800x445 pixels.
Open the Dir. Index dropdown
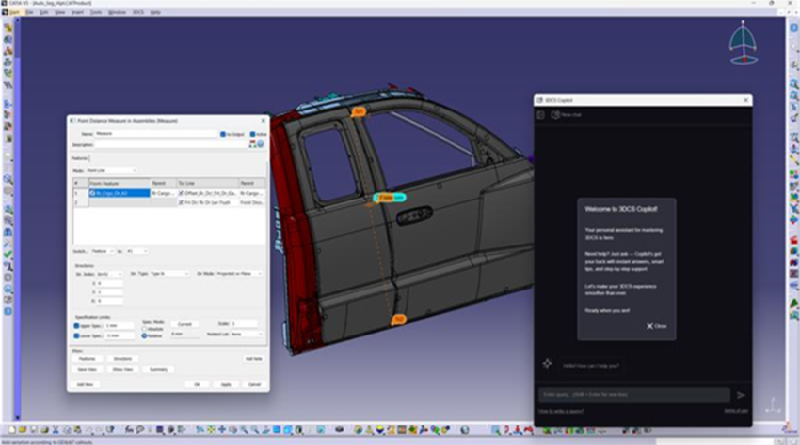coord(110,274)
